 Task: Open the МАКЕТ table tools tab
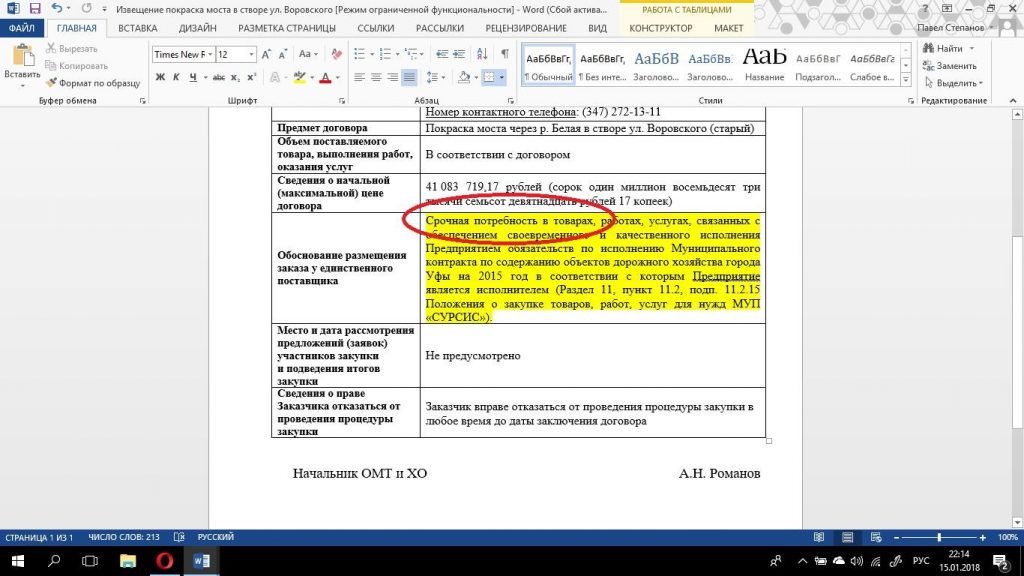pos(728,29)
